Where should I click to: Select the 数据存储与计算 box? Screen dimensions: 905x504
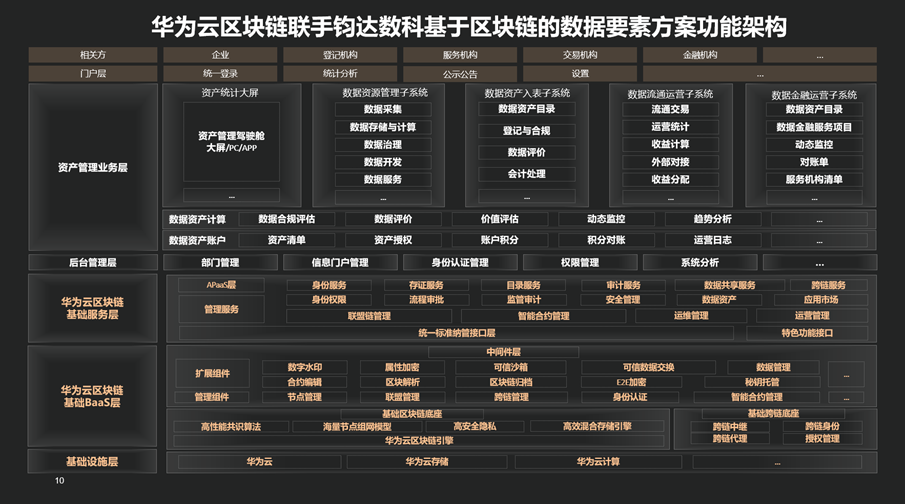point(383,127)
